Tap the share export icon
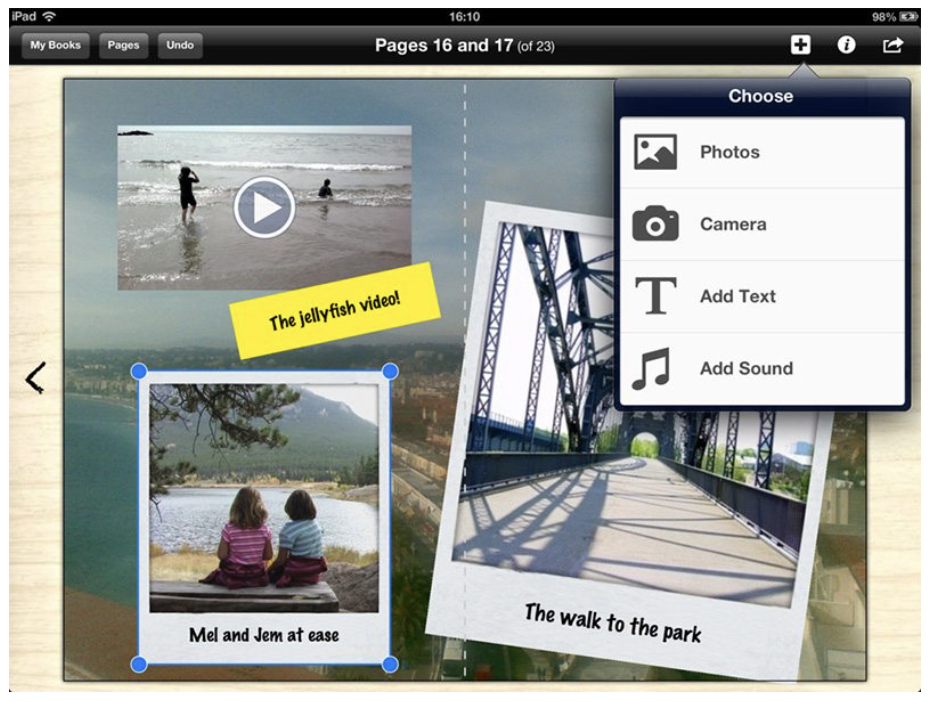This screenshot has height=702, width=932. 892,44
